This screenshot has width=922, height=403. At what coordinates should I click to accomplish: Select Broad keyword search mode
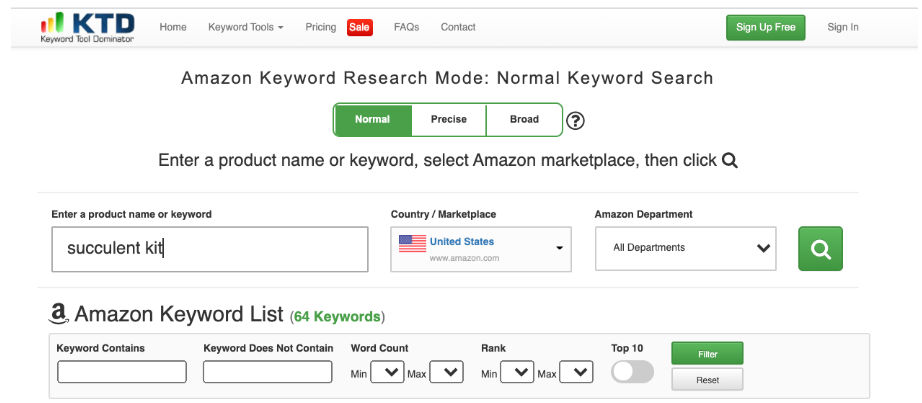[524, 119]
